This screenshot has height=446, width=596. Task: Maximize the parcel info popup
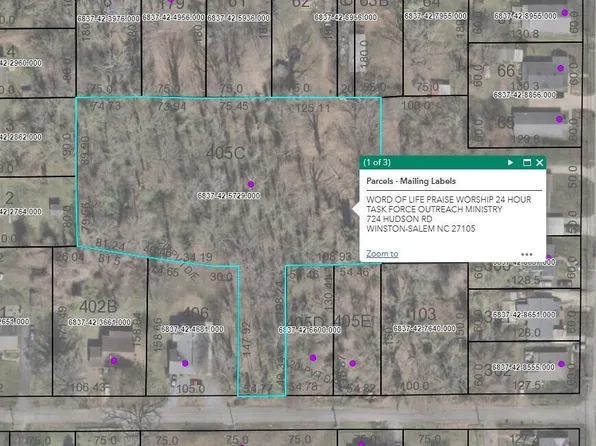pyautogui.click(x=527, y=163)
